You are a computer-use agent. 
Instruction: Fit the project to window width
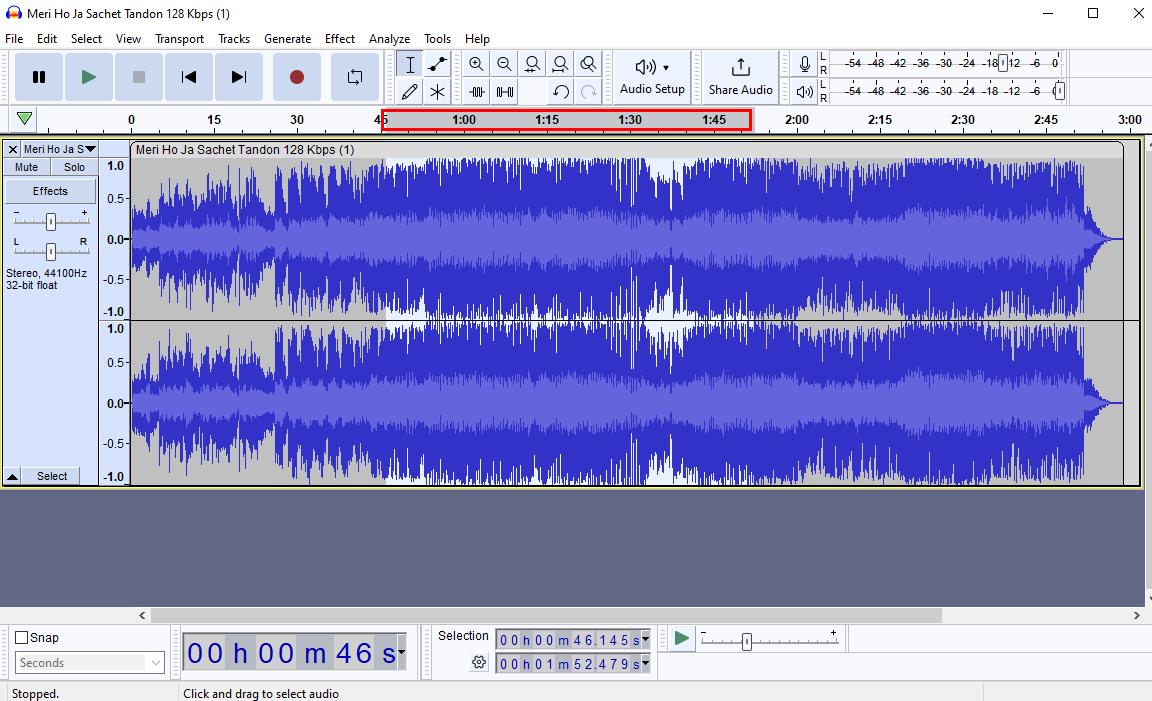click(560, 63)
